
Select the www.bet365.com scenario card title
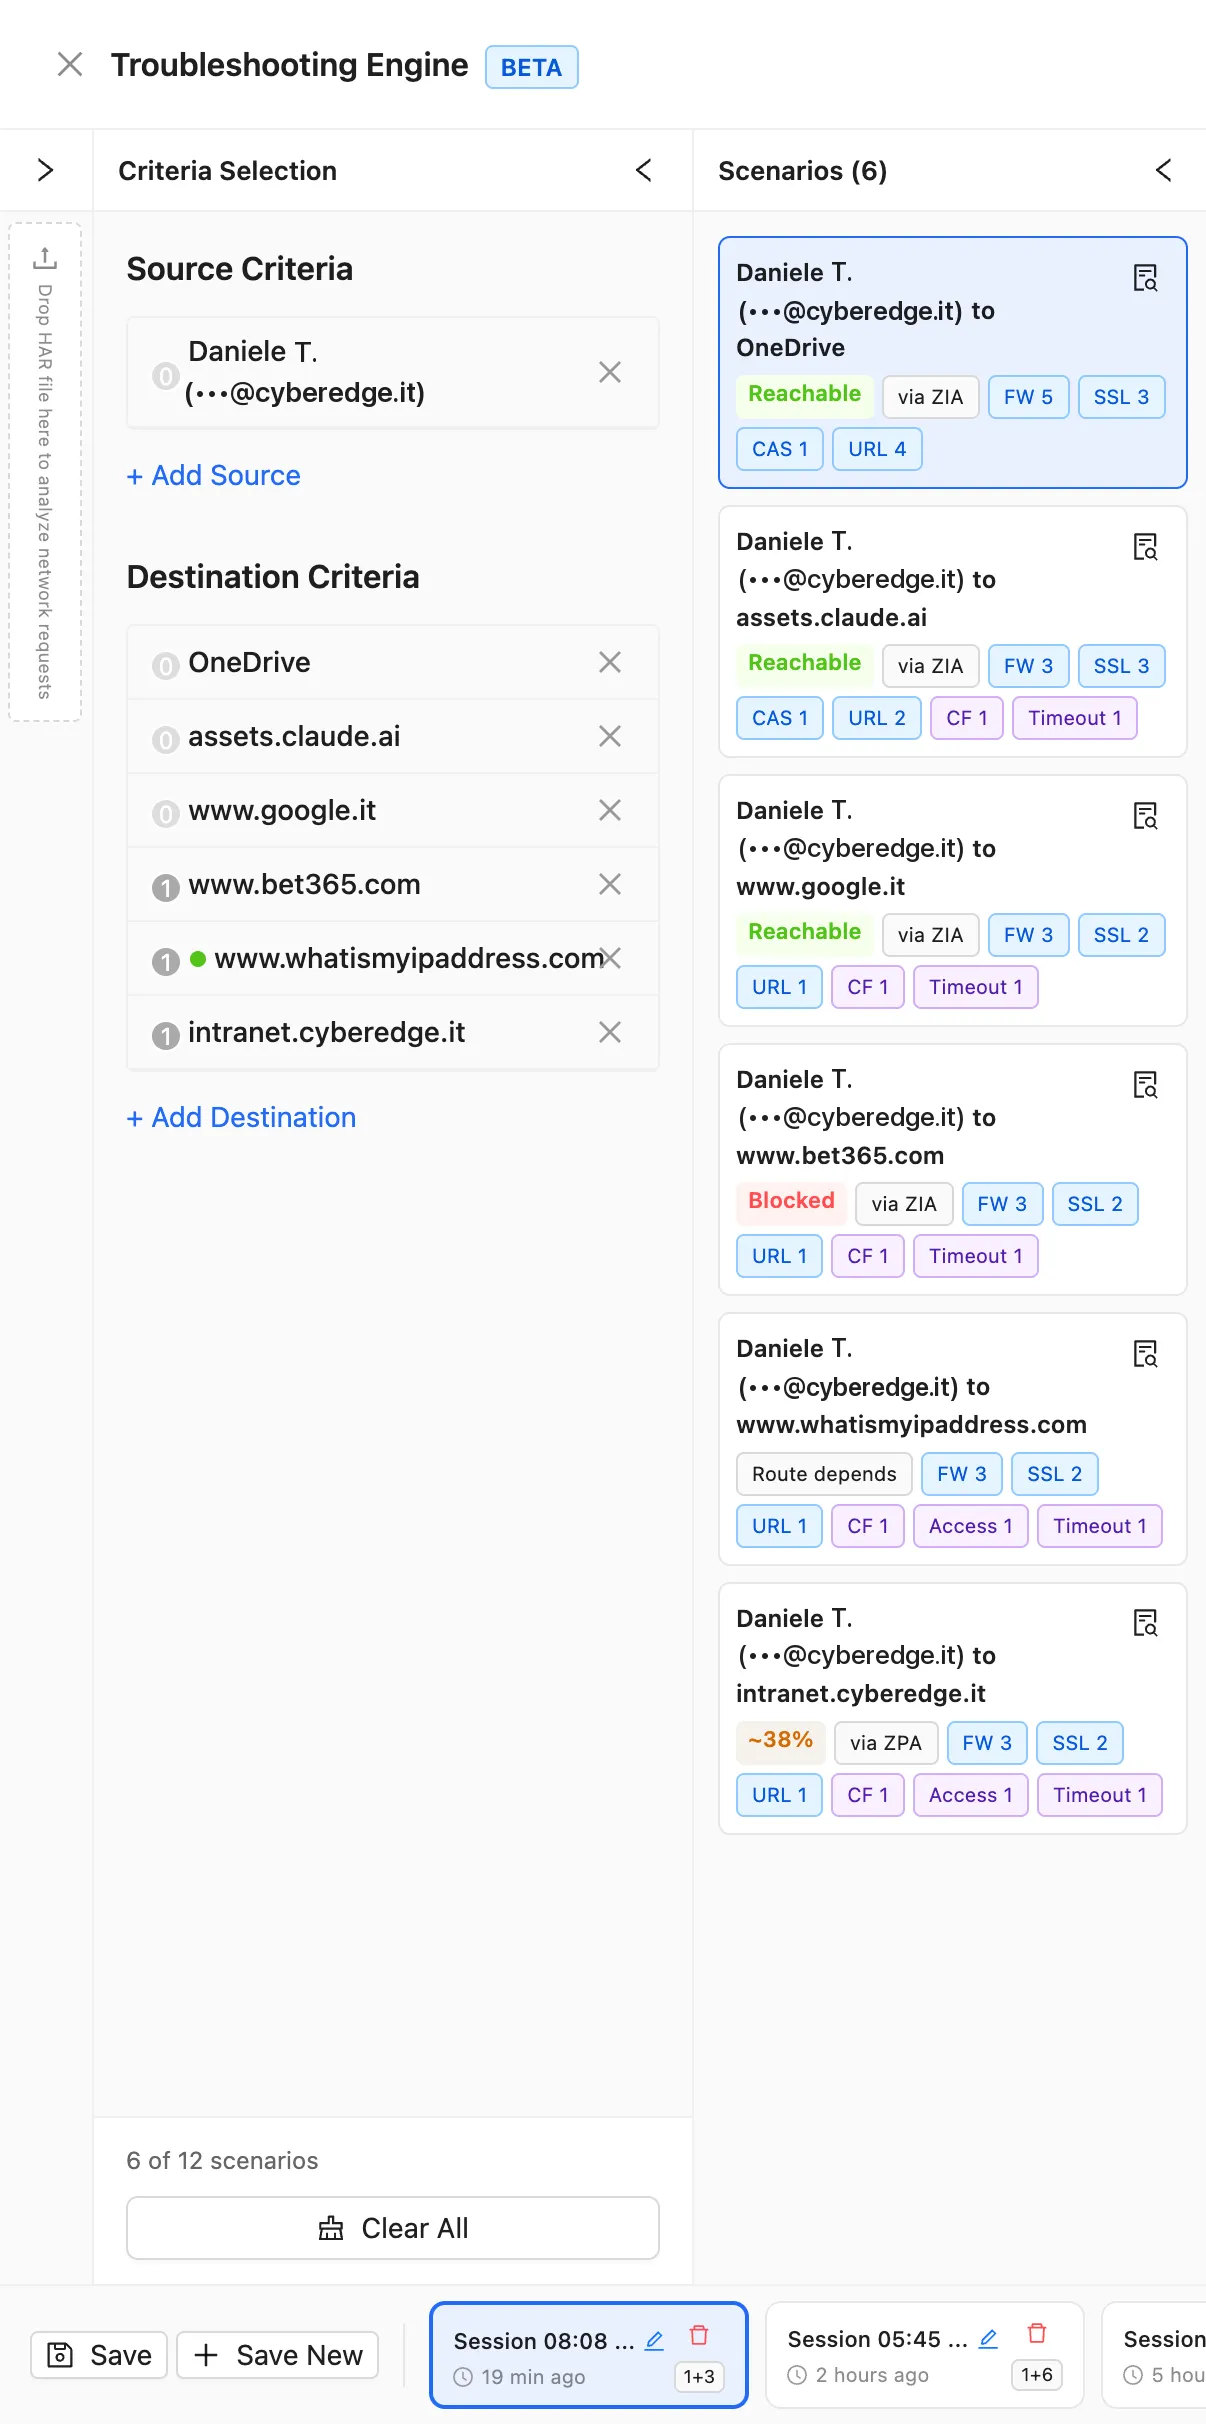pyautogui.click(x=866, y=1117)
